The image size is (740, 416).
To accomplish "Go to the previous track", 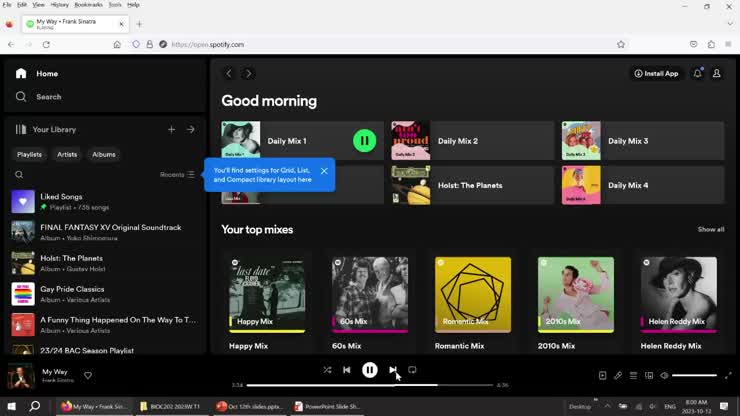I will 347,370.
